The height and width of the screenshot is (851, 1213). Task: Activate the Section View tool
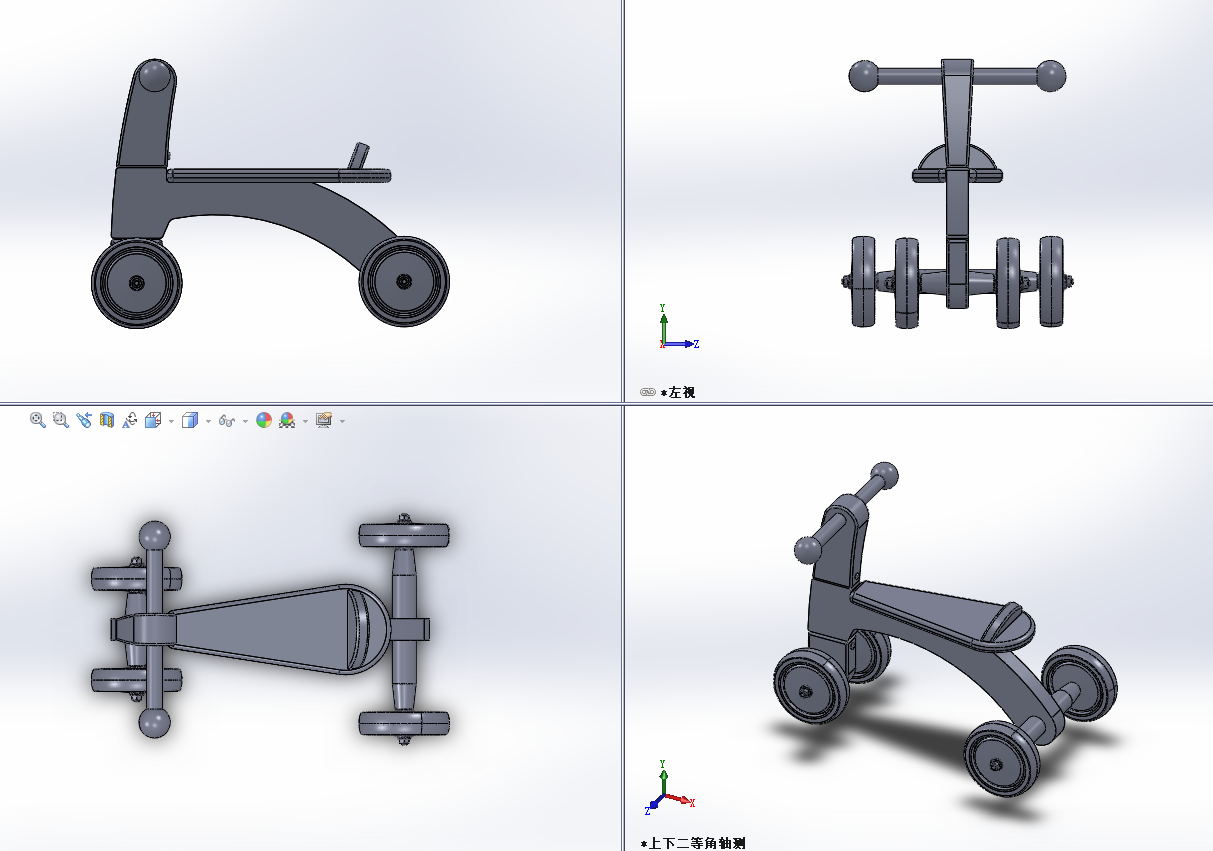pyautogui.click(x=107, y=421)
